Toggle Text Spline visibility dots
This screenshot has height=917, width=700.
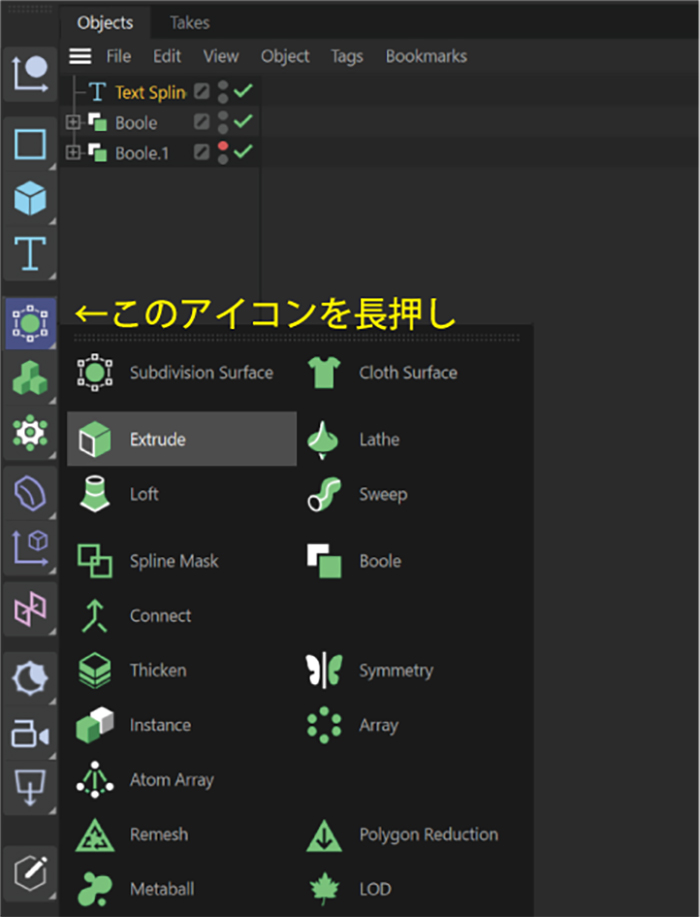[223, 92]
